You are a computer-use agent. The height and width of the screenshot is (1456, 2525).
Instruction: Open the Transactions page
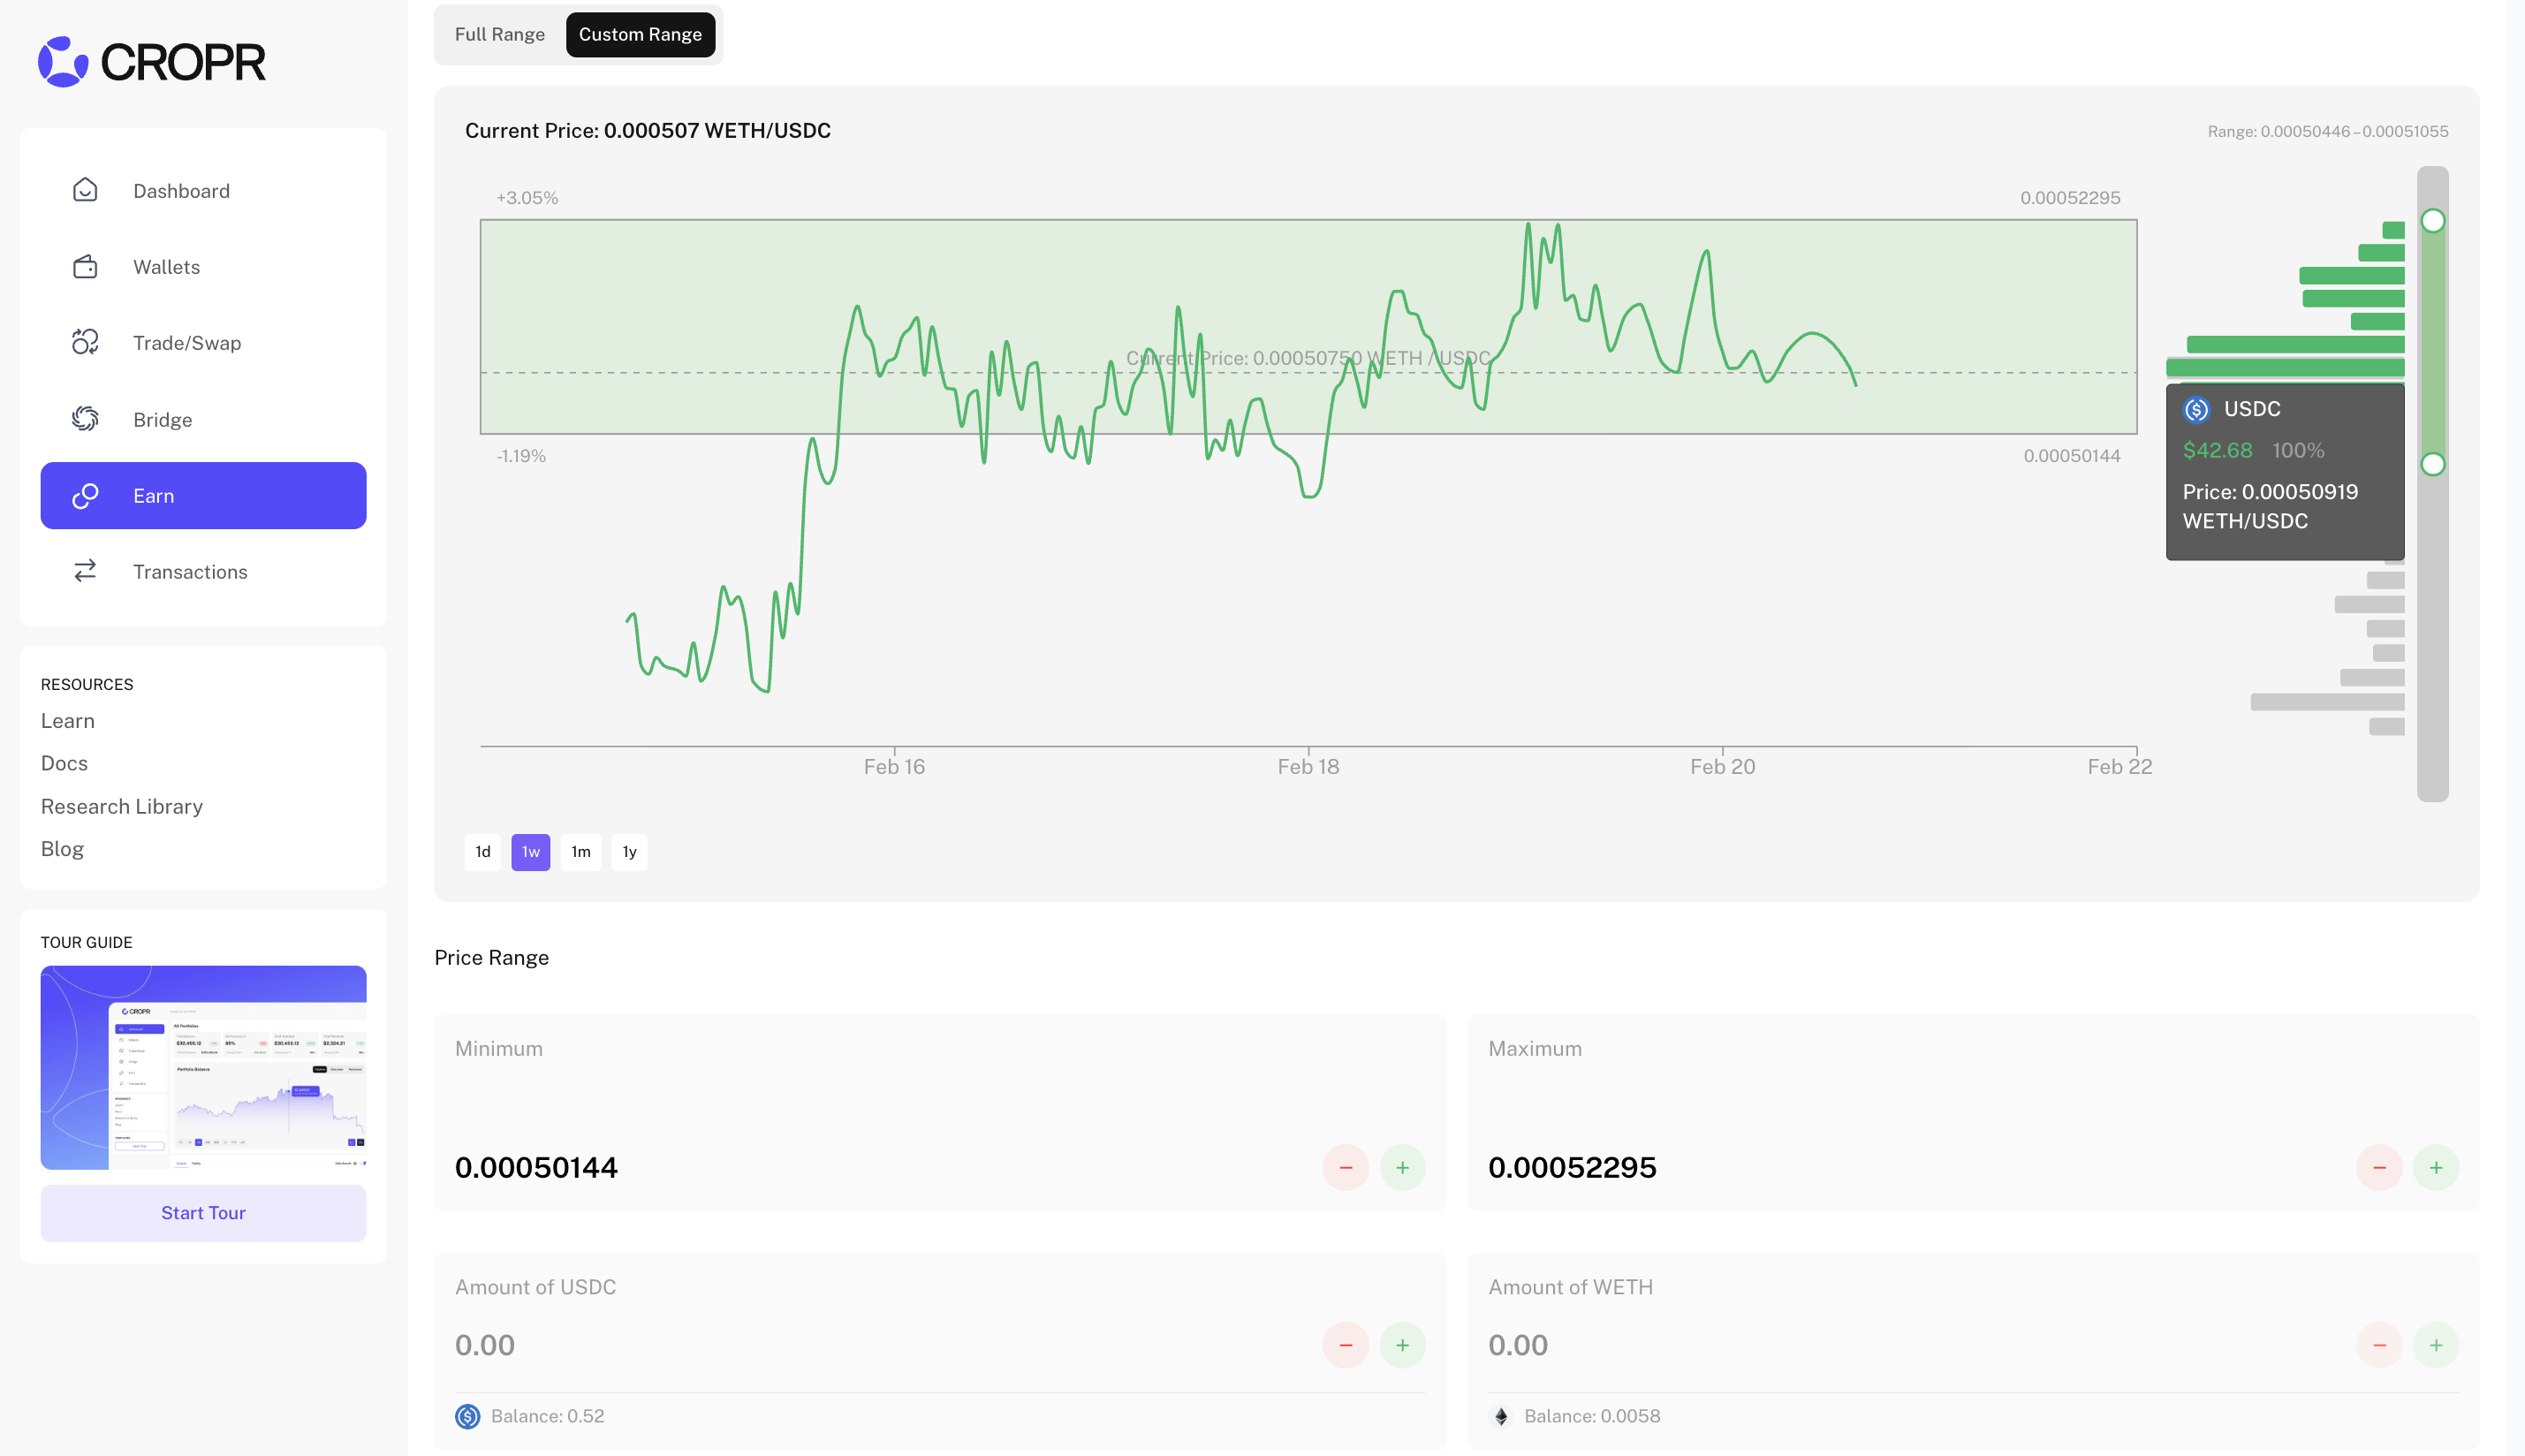(x=203, y=571)
